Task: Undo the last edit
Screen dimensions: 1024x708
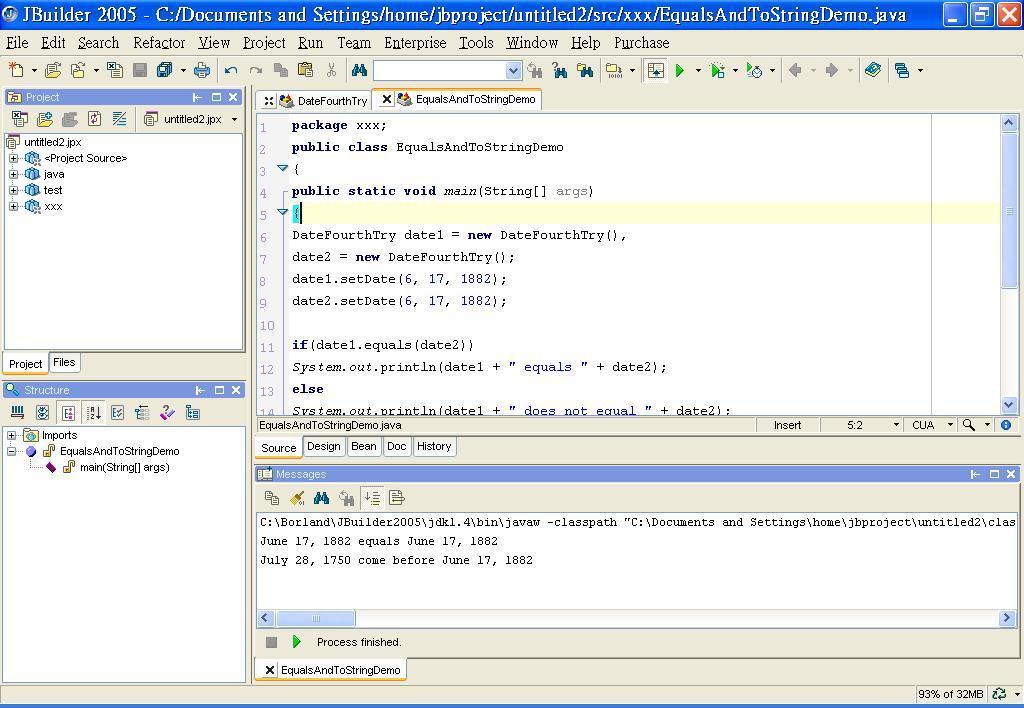Action: click(x=231, y=70)
